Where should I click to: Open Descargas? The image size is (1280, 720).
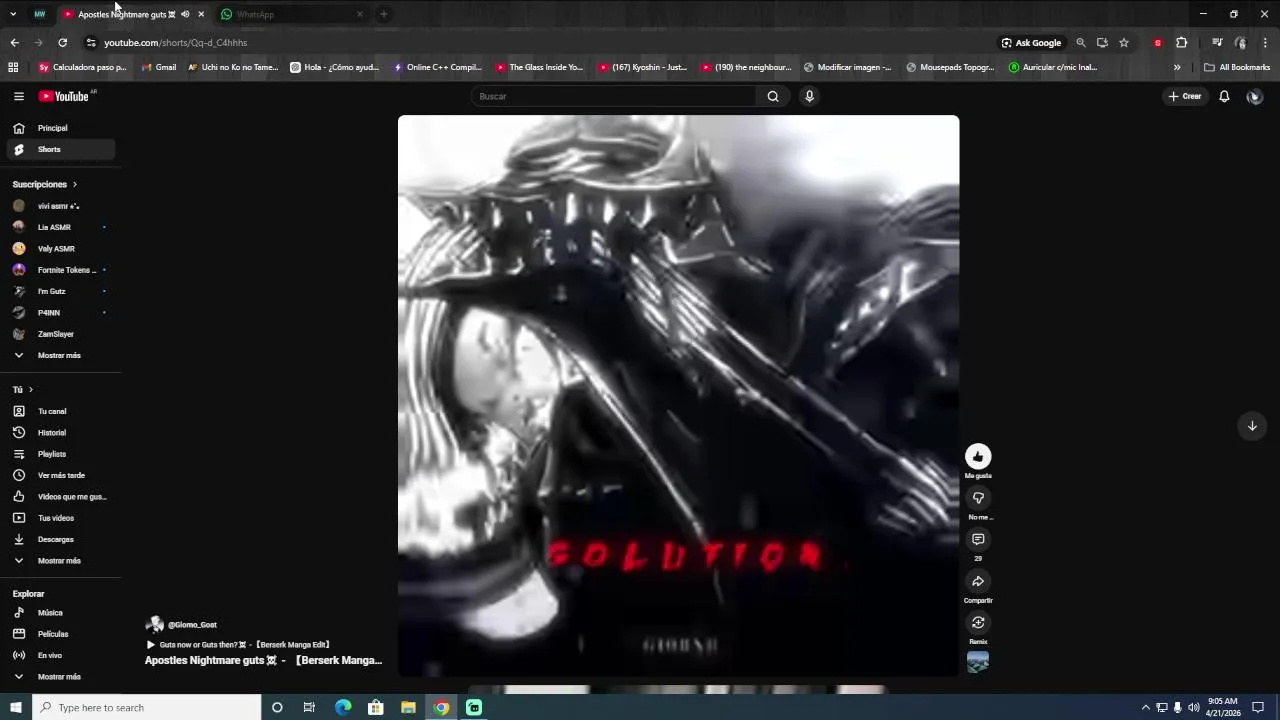click(x=61, y=539)
